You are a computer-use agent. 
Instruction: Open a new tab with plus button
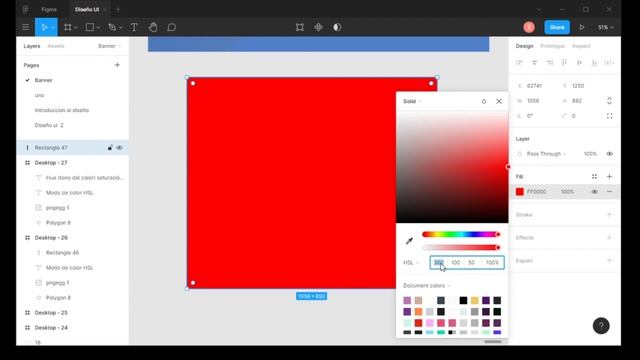(x=118, y=9)
